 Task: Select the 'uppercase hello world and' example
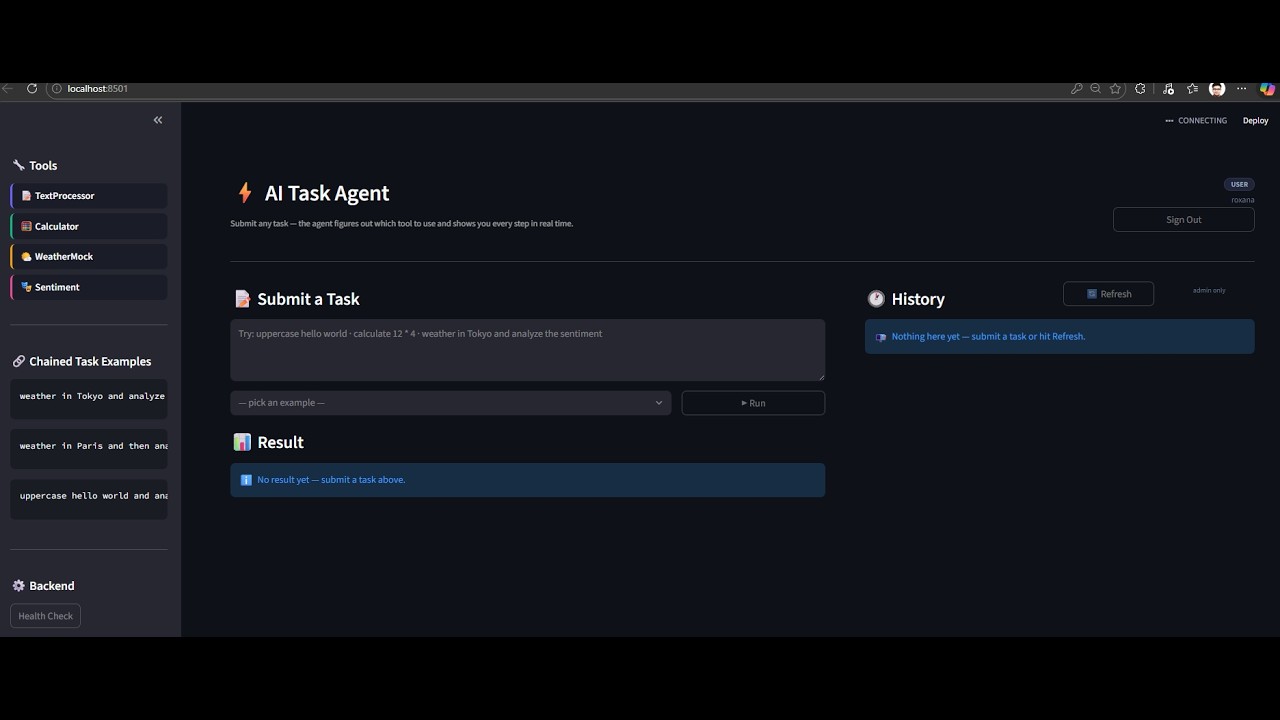pyautogui.click(x=89, y=497)
